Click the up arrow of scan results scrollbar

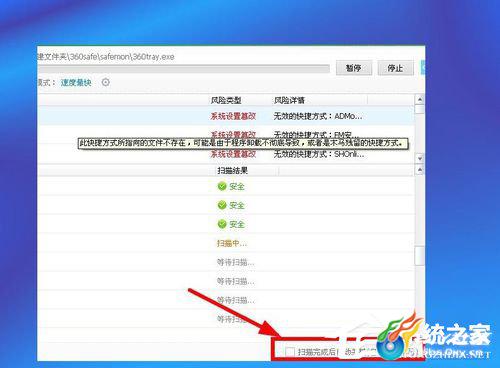(420, 170)
